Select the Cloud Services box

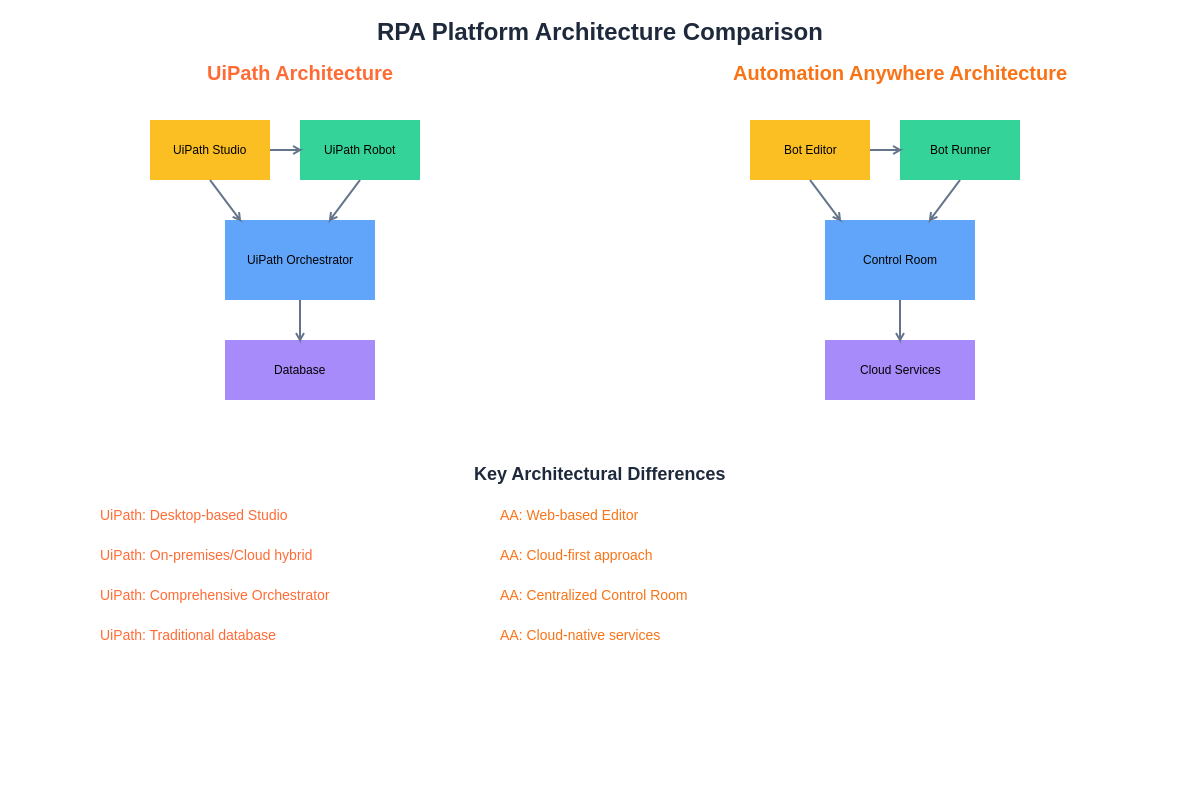(900, 370)
